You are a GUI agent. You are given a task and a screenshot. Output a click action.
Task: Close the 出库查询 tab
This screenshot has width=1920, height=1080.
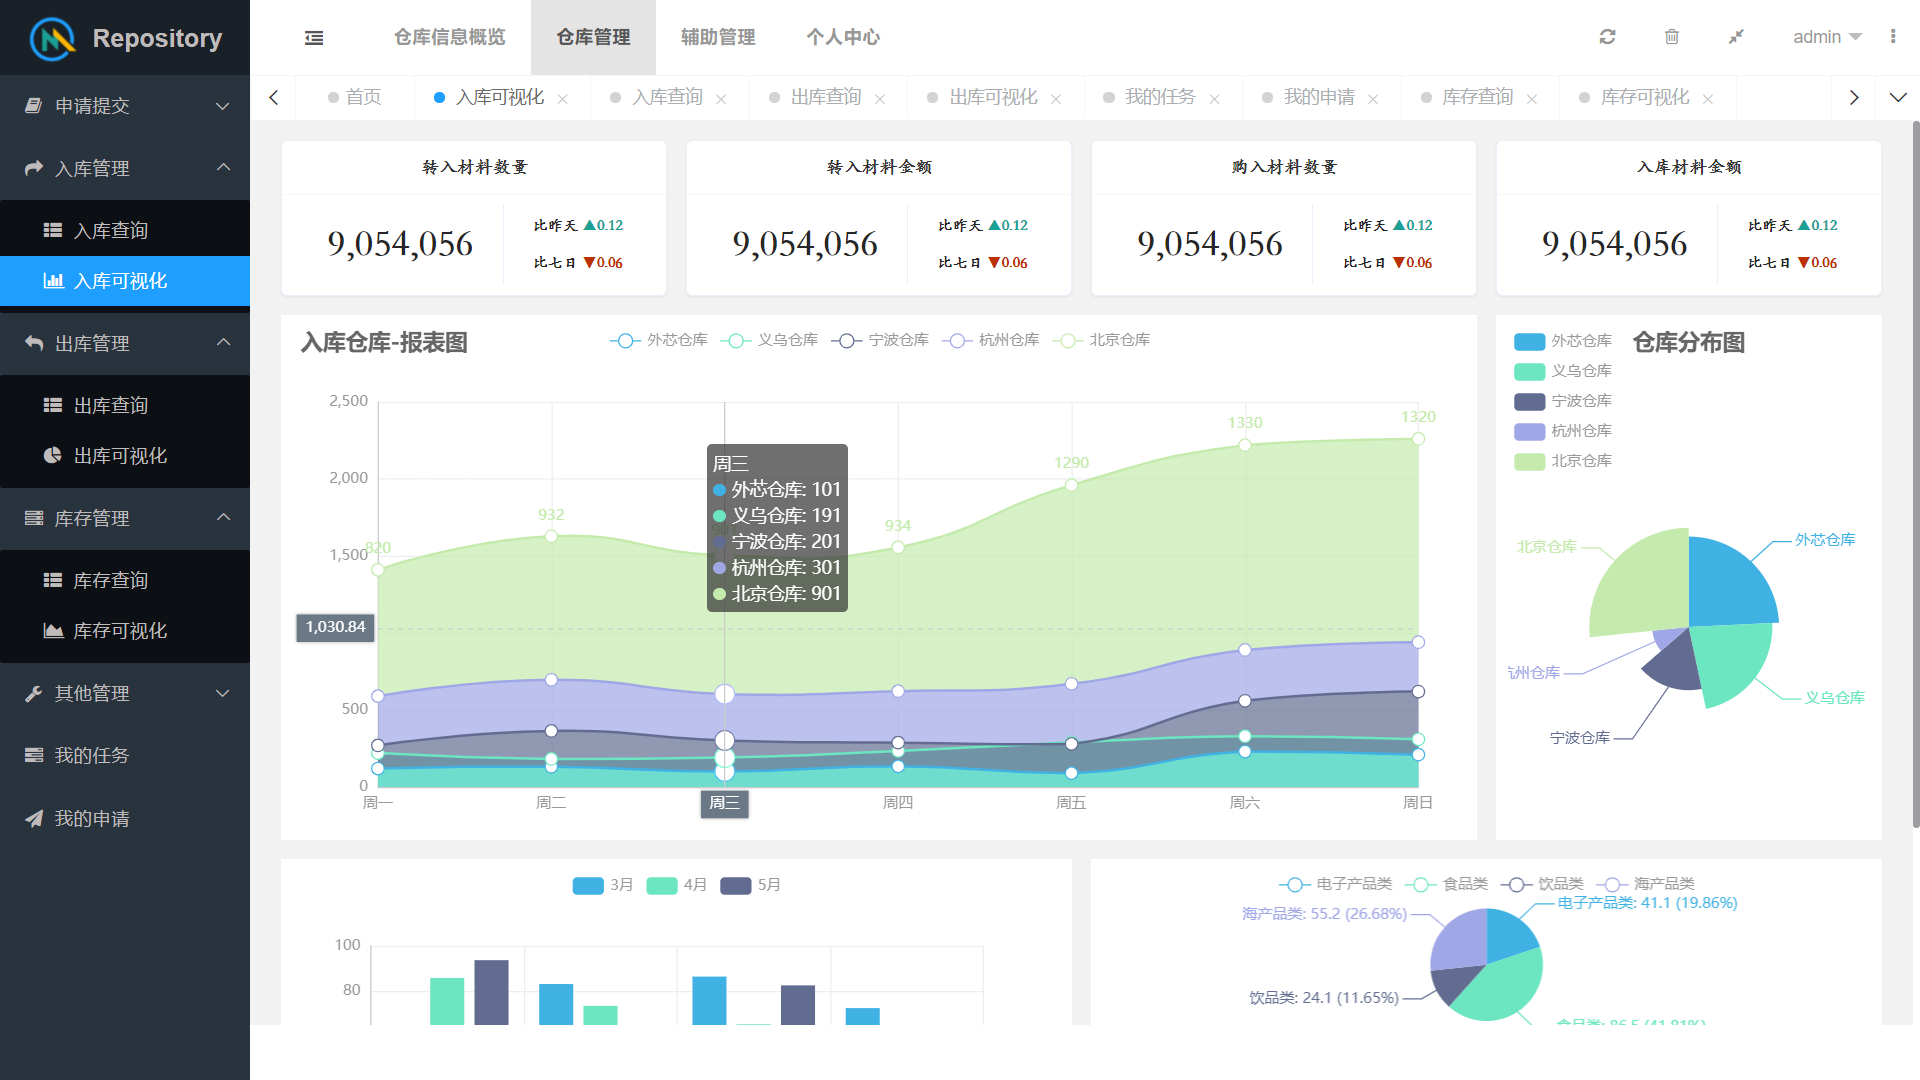click(880, 99)
